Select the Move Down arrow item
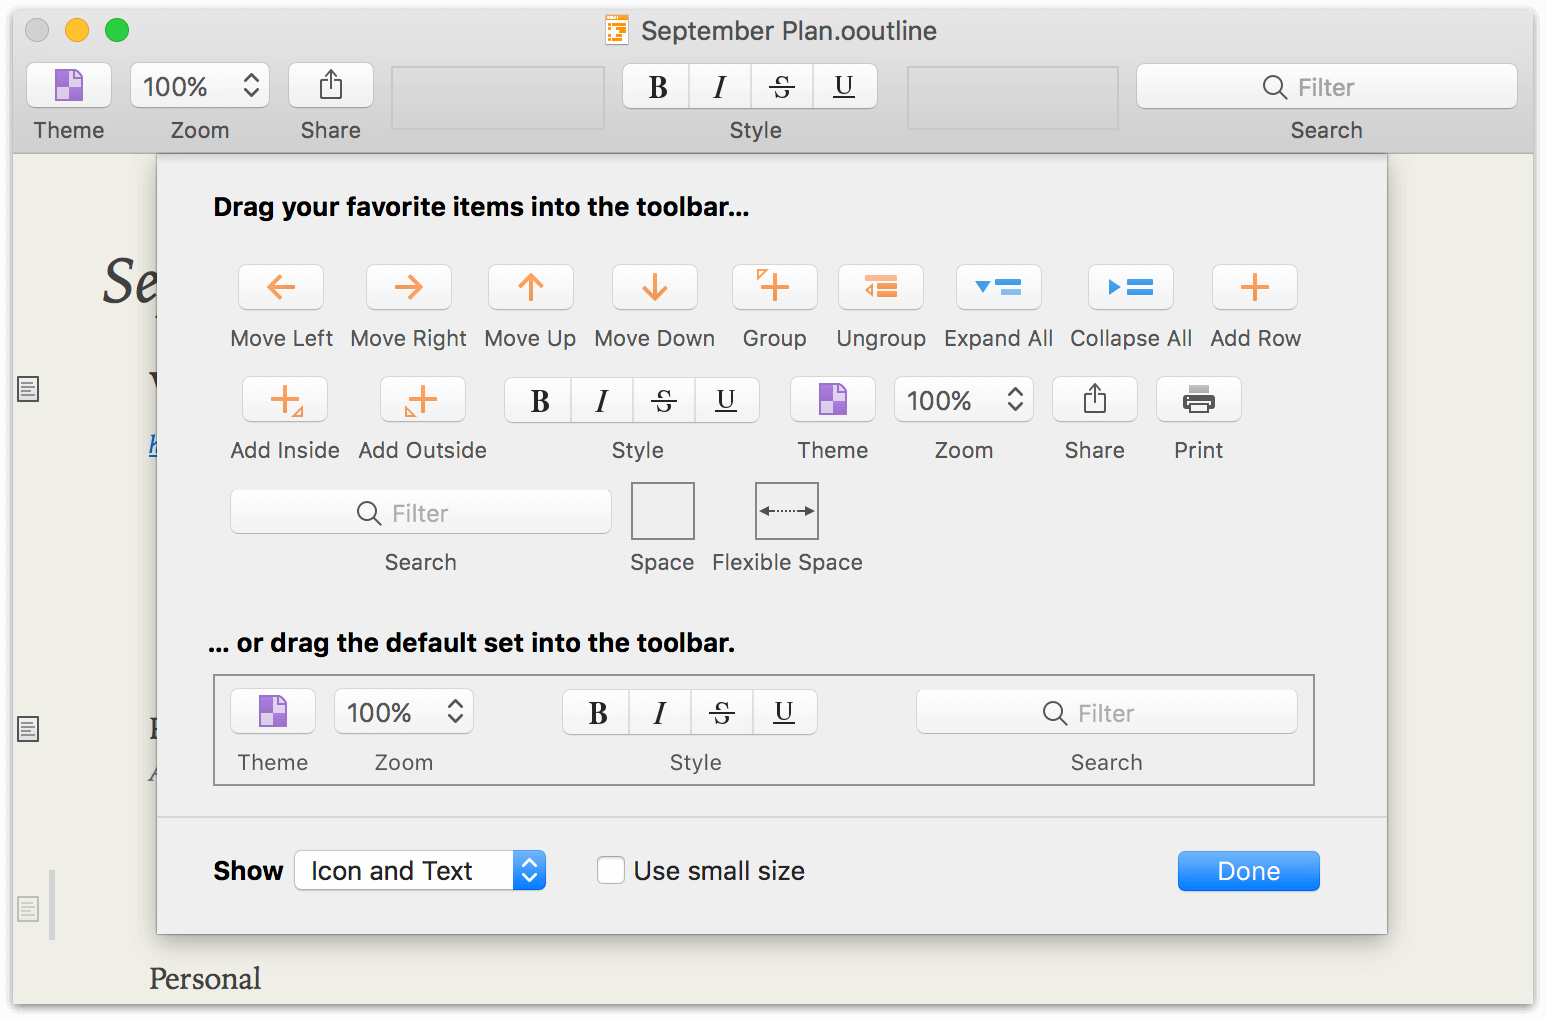The height and width of the screenshot is (1020, 1546). (655, 288)
